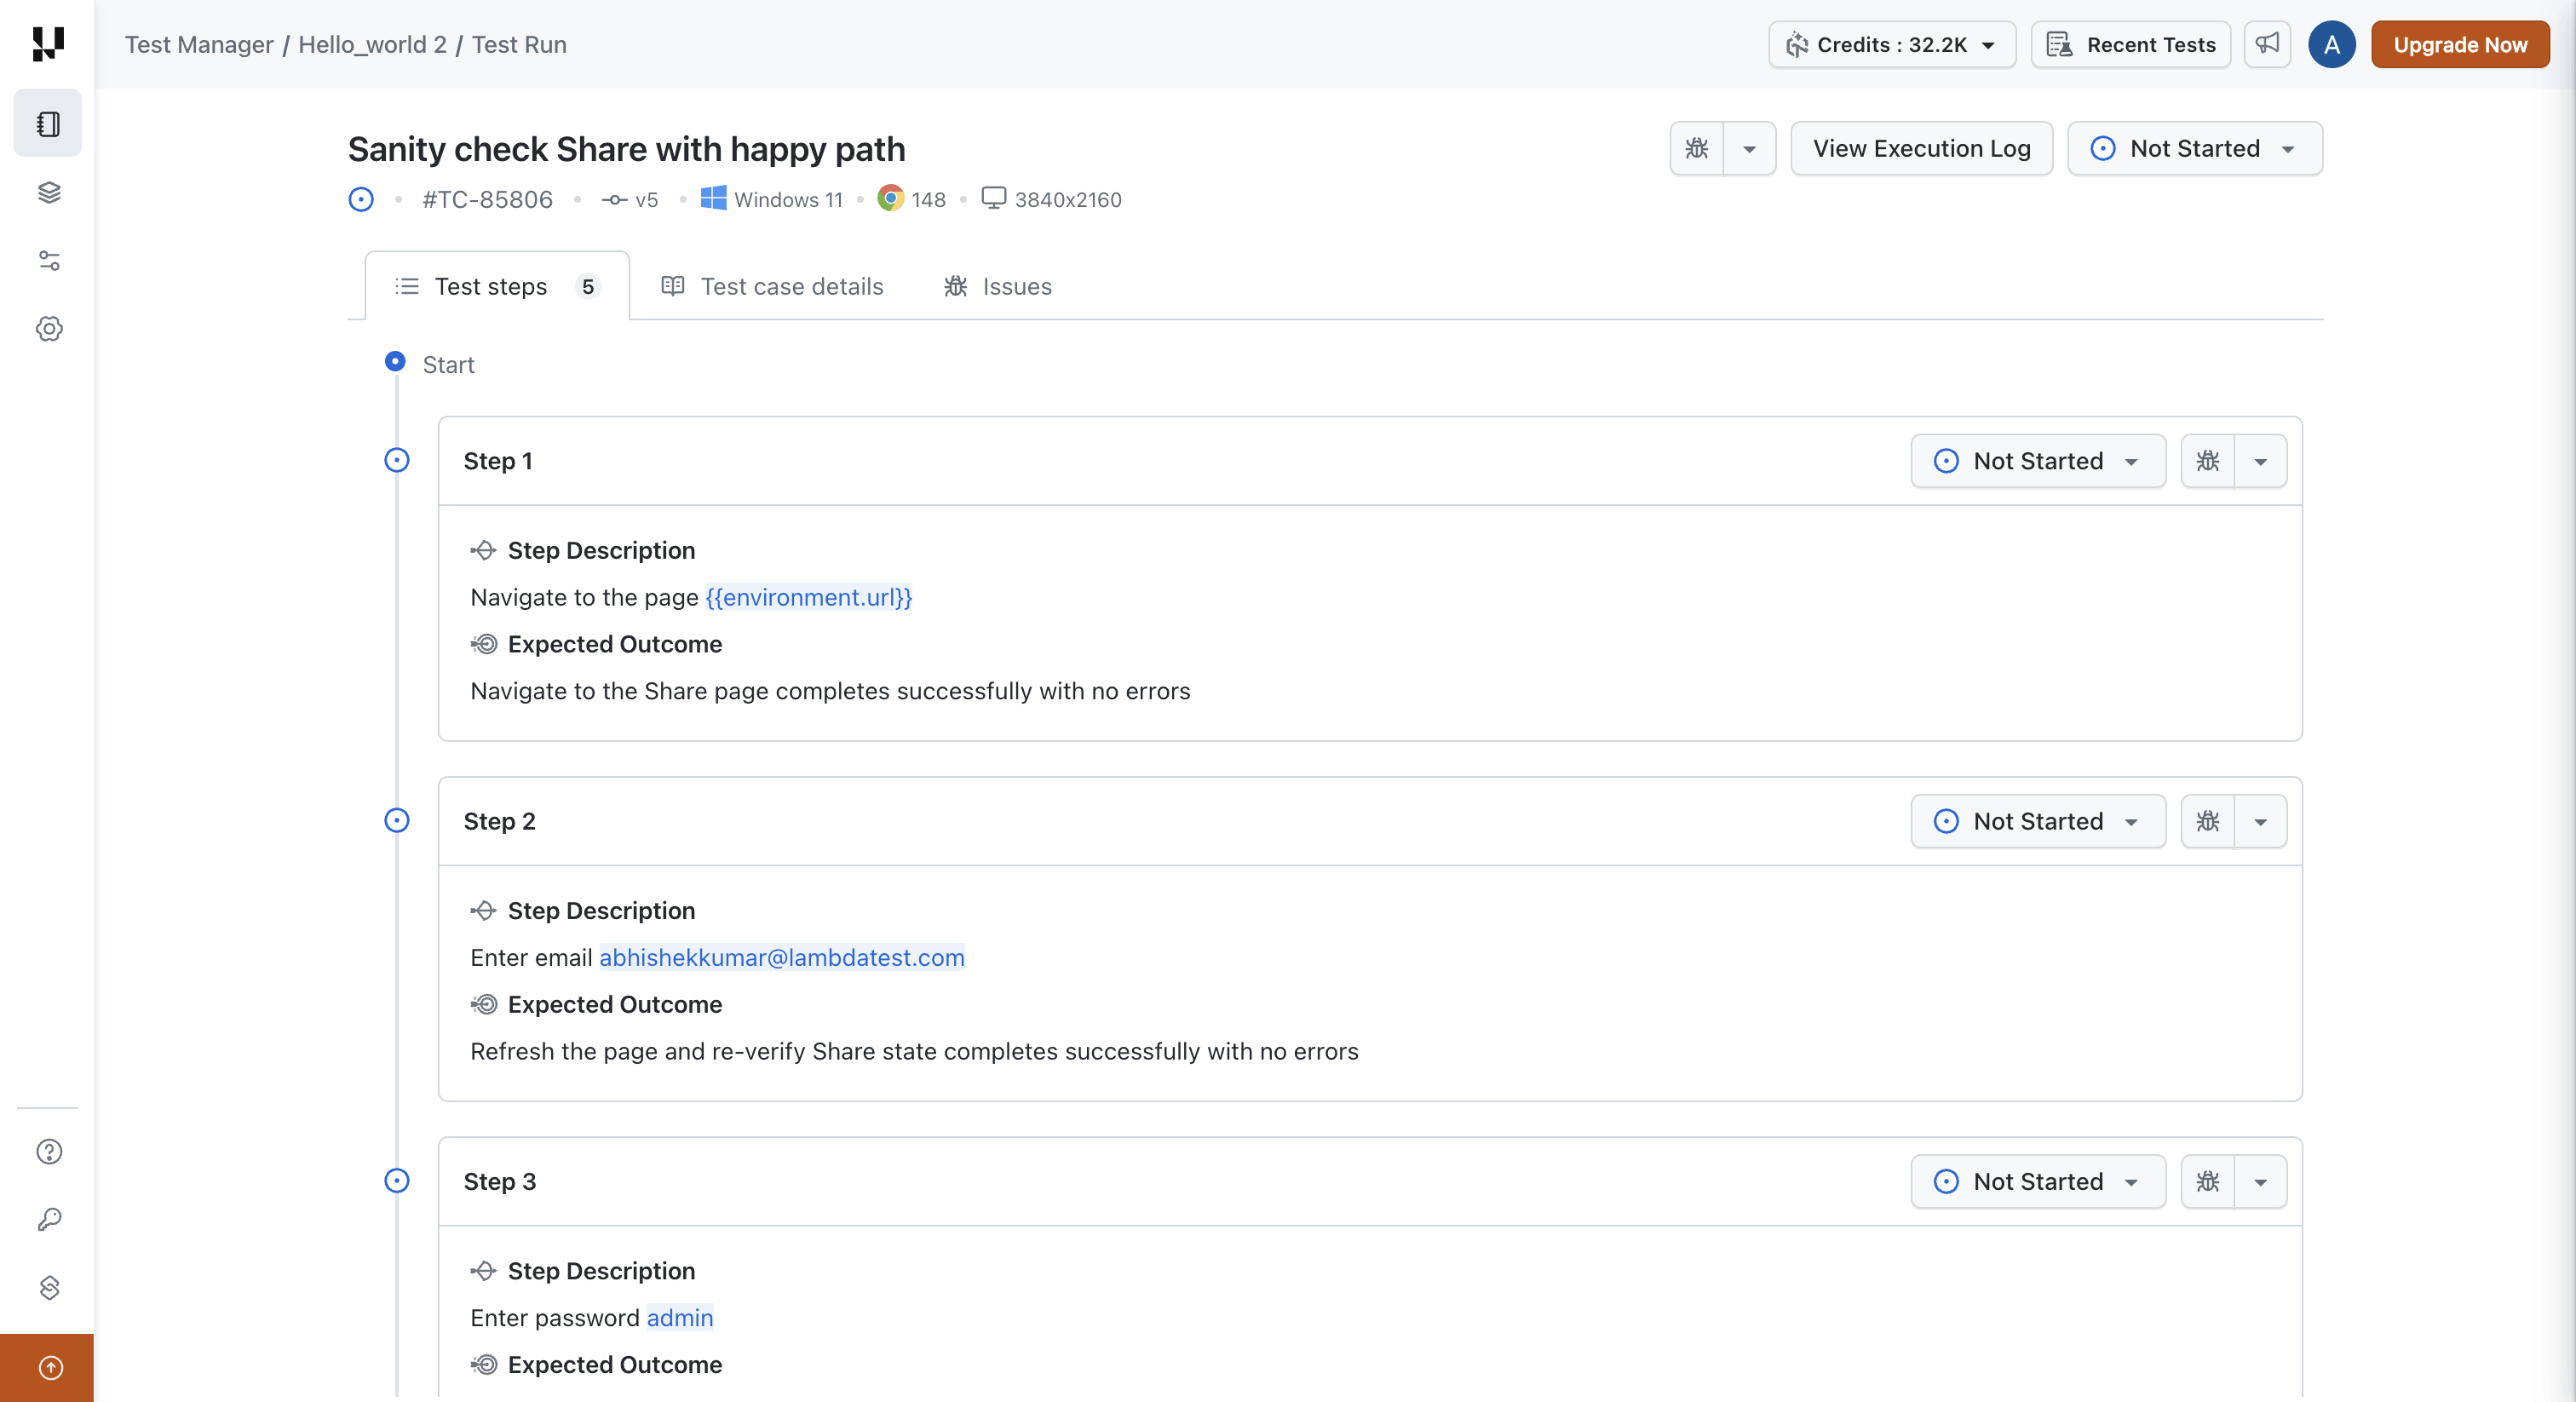Open announcements megaphone icon

click(2267, 44)
